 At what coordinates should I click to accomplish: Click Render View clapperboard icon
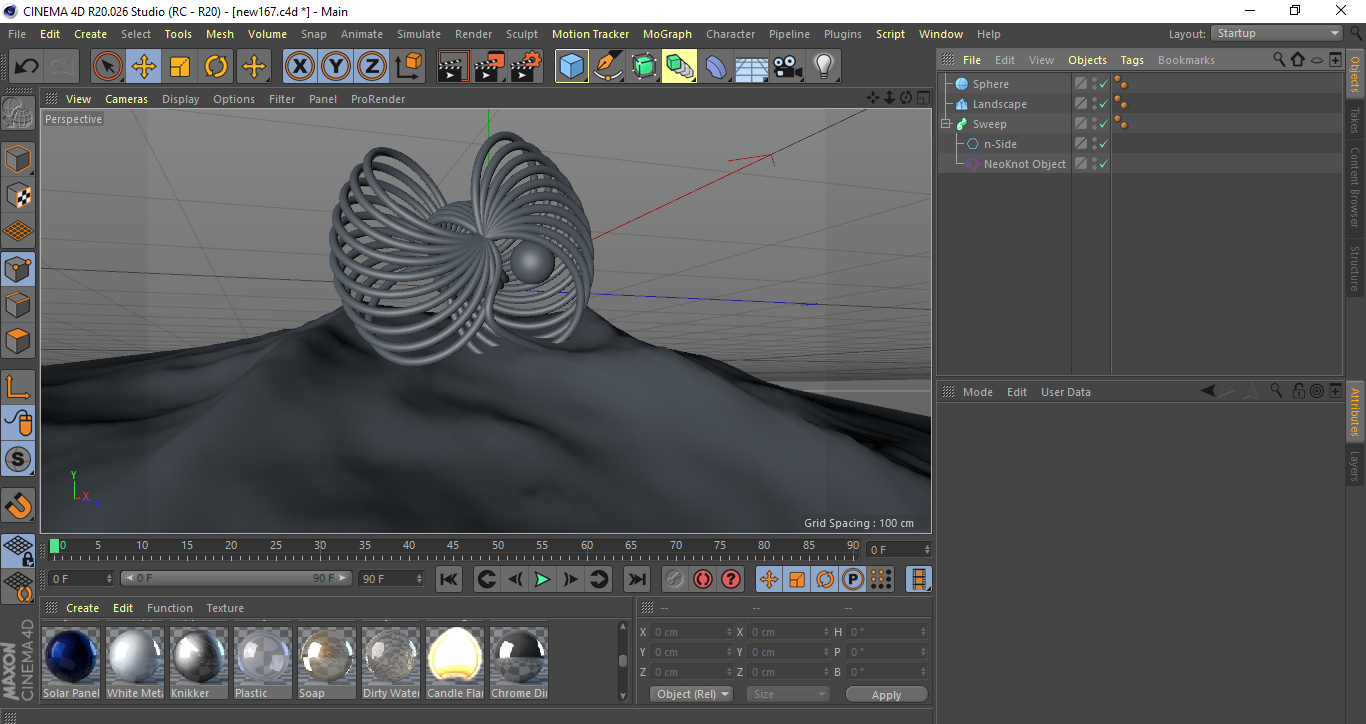coord(453,67)
